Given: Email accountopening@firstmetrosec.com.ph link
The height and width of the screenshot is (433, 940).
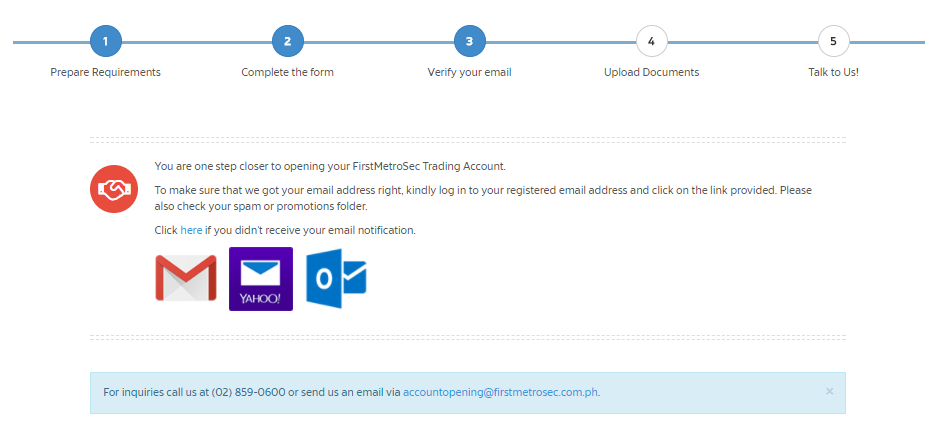Looking at the screenshot, I should [x=501, y=393].
